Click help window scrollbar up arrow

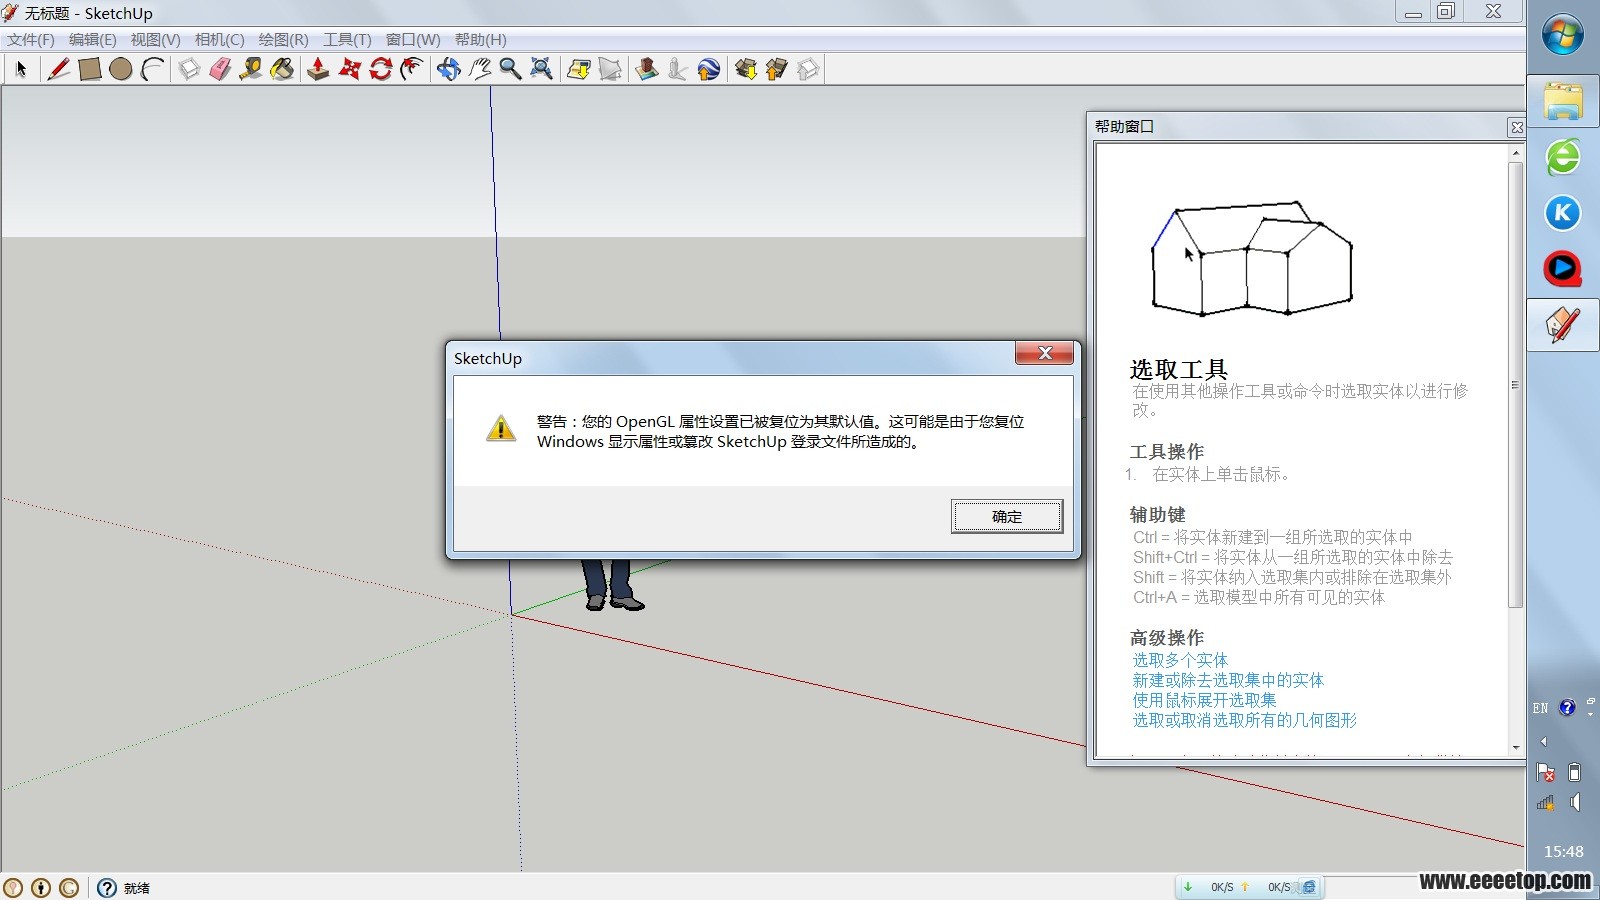click(x=1516, y=153)
